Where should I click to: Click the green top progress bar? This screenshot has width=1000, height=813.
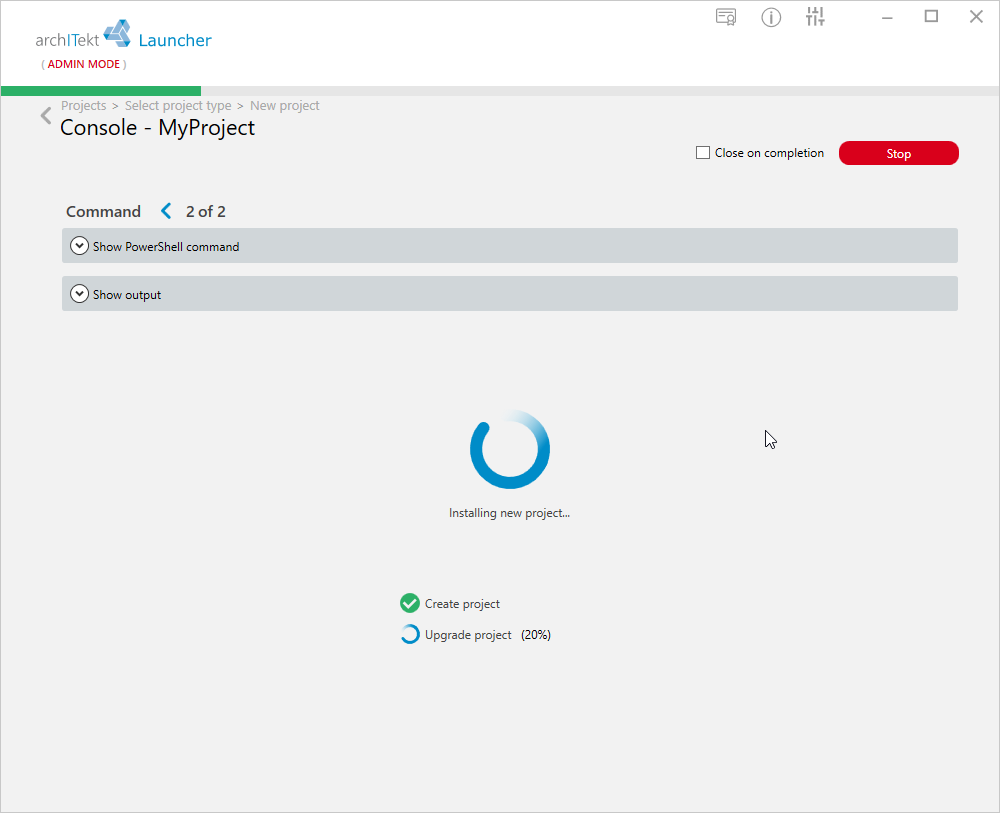101,91
